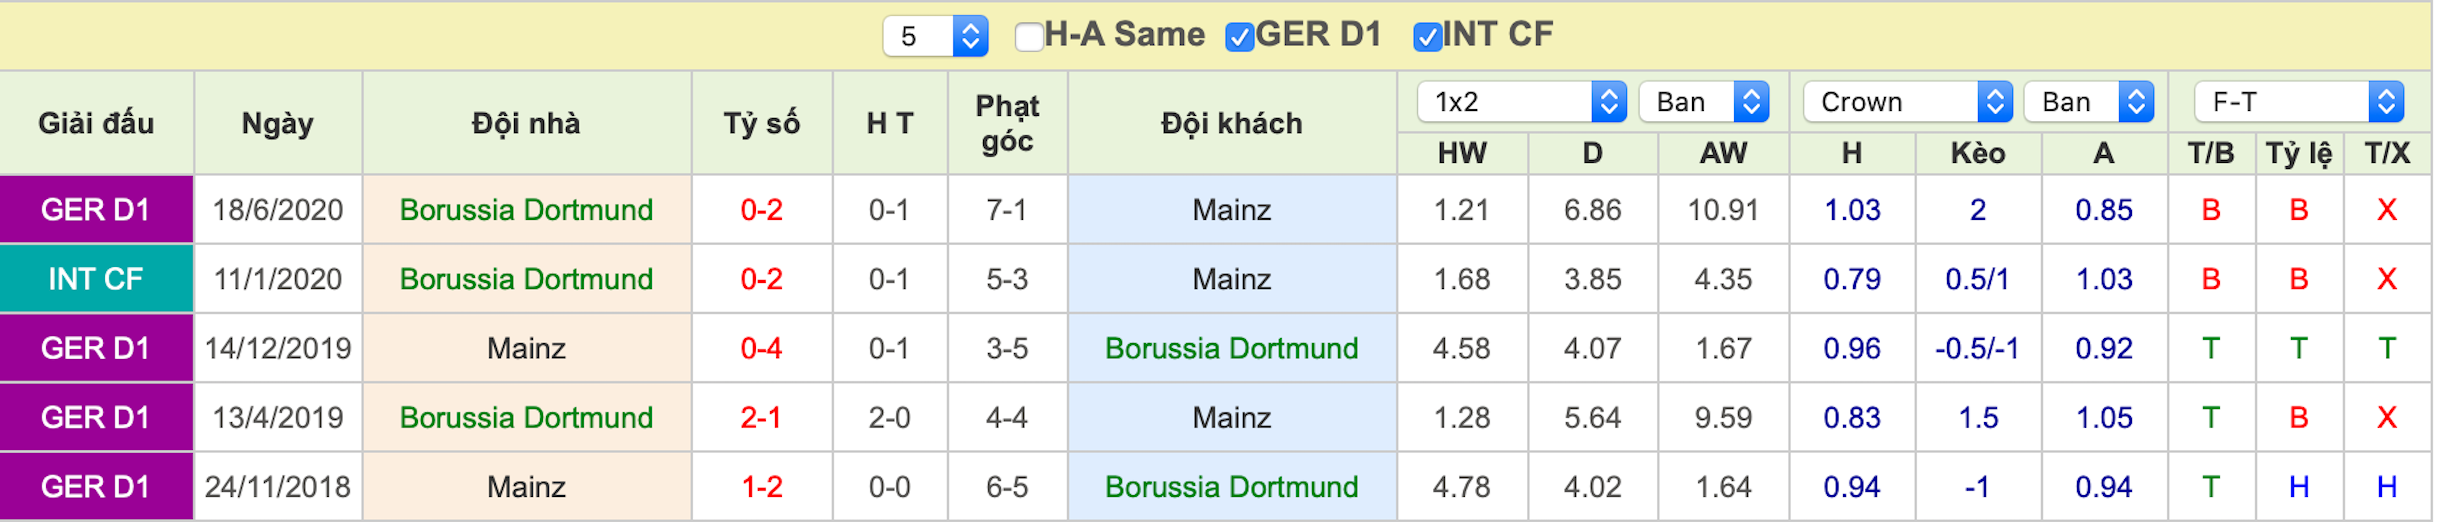Screen dimensions: 2438x522
Task: Open the match count dropdown showing 5
Action: point(935,37)
